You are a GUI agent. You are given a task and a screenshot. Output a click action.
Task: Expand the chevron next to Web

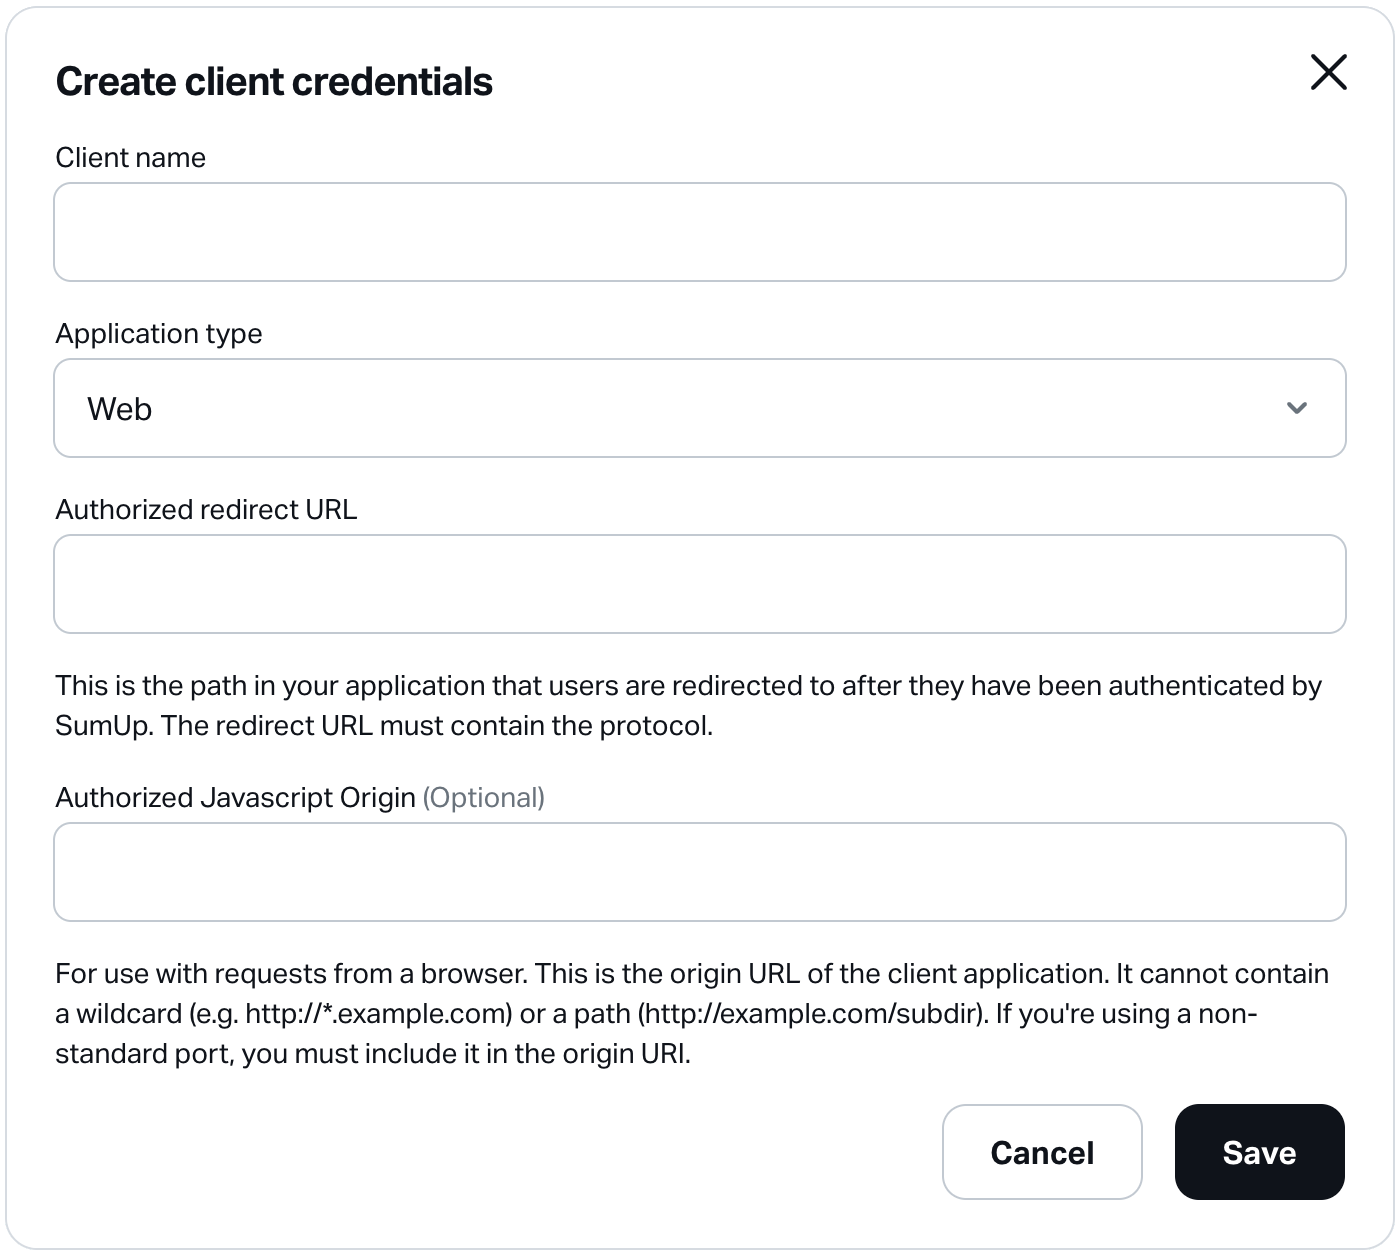coord(1297,408)
